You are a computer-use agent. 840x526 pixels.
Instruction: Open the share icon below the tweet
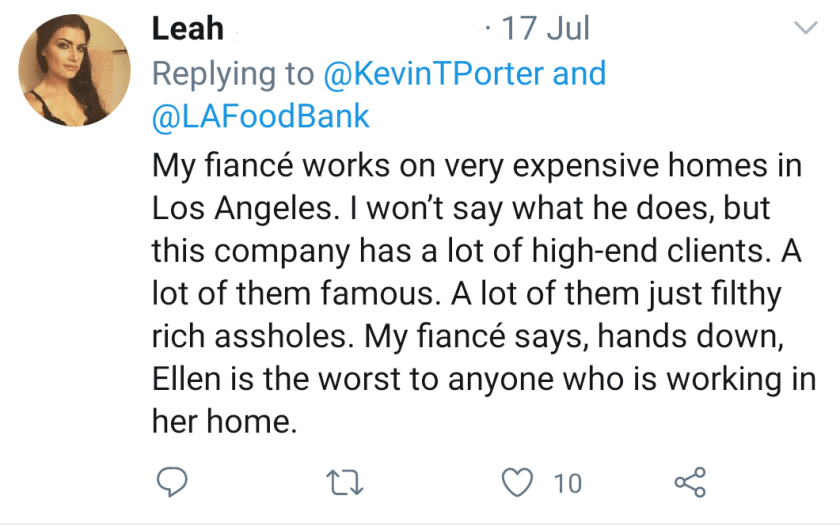690,483
